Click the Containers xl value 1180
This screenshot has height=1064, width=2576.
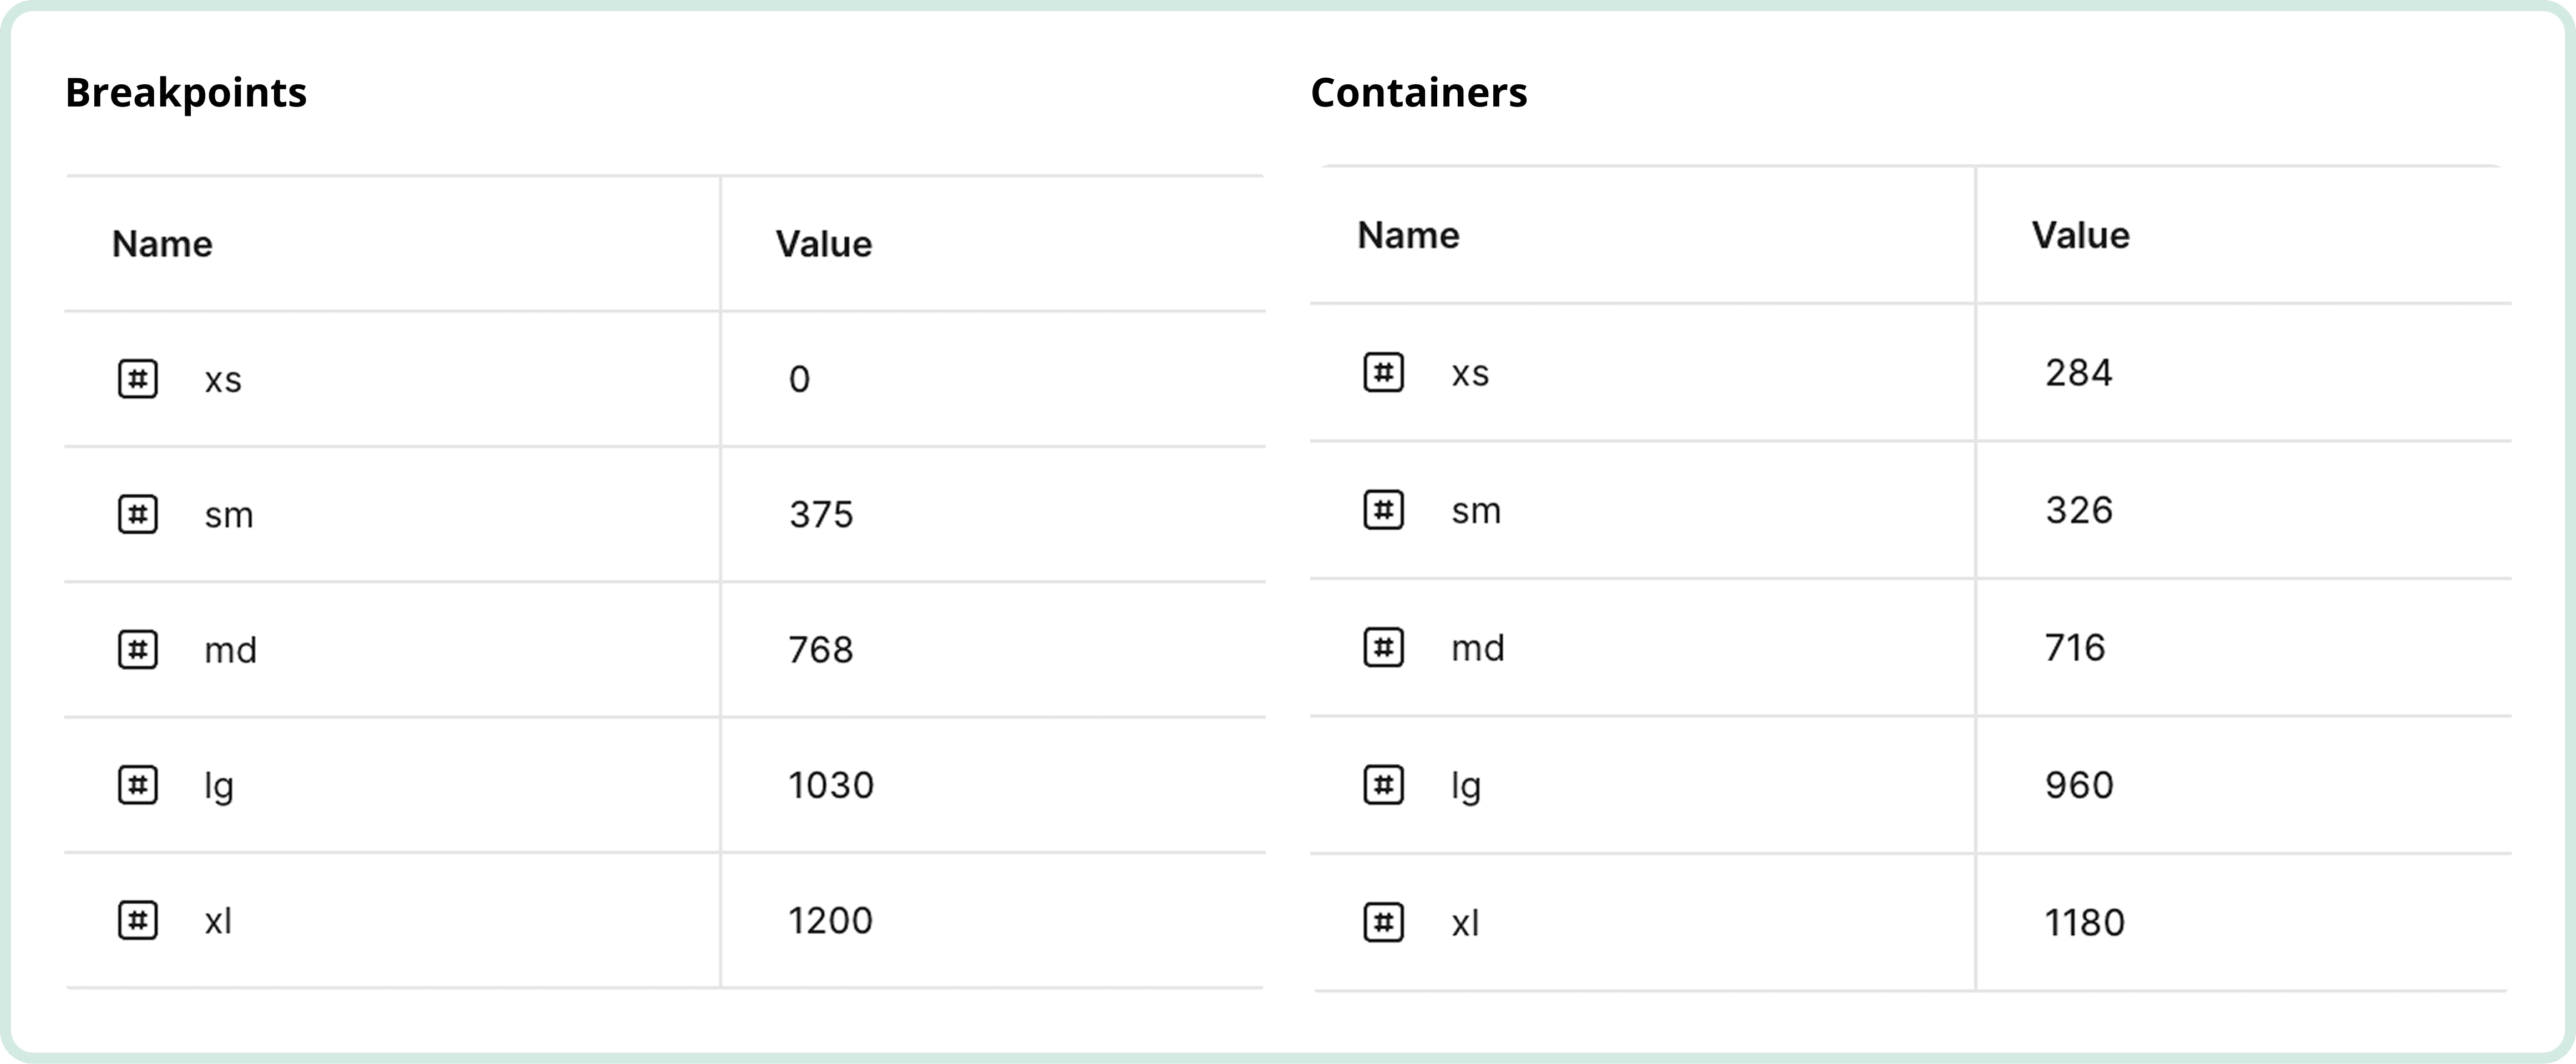click(2084, 922)
